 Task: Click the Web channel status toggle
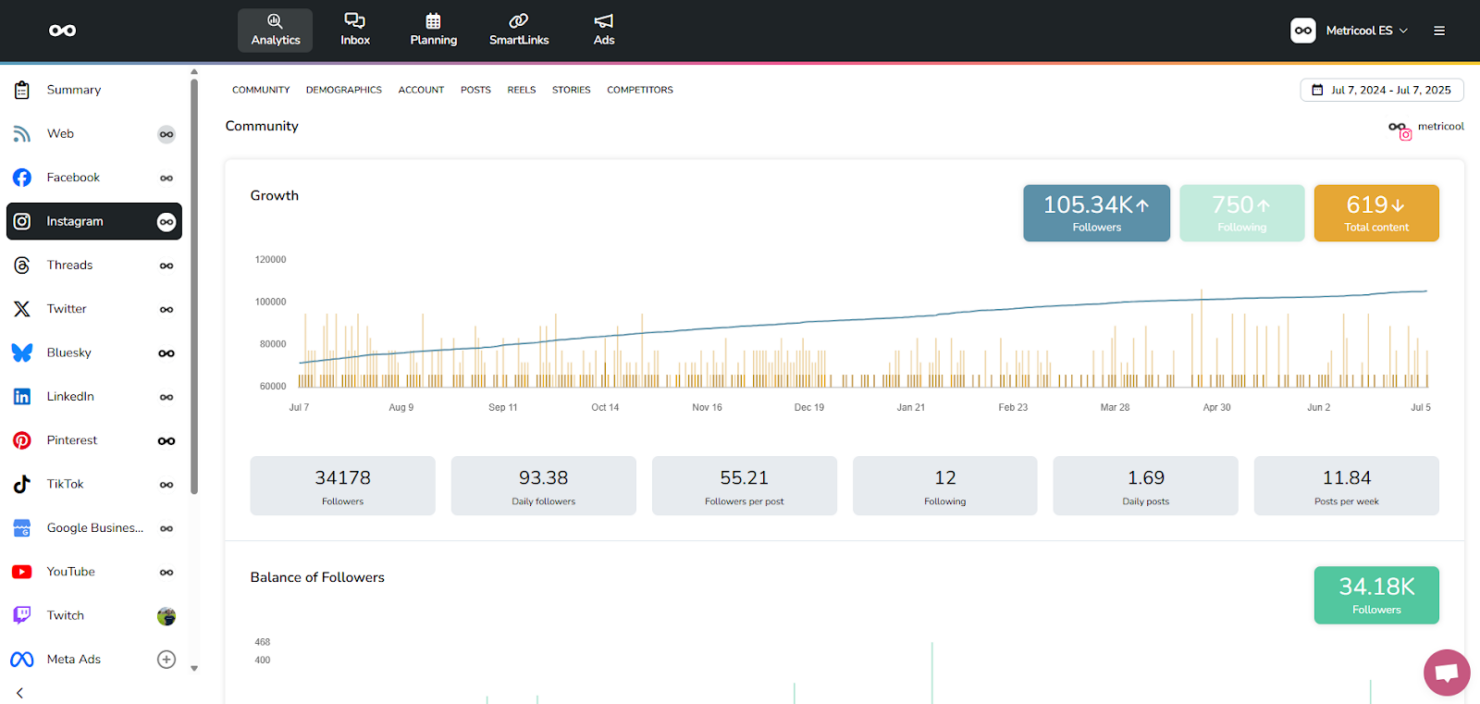pos(166,133)
